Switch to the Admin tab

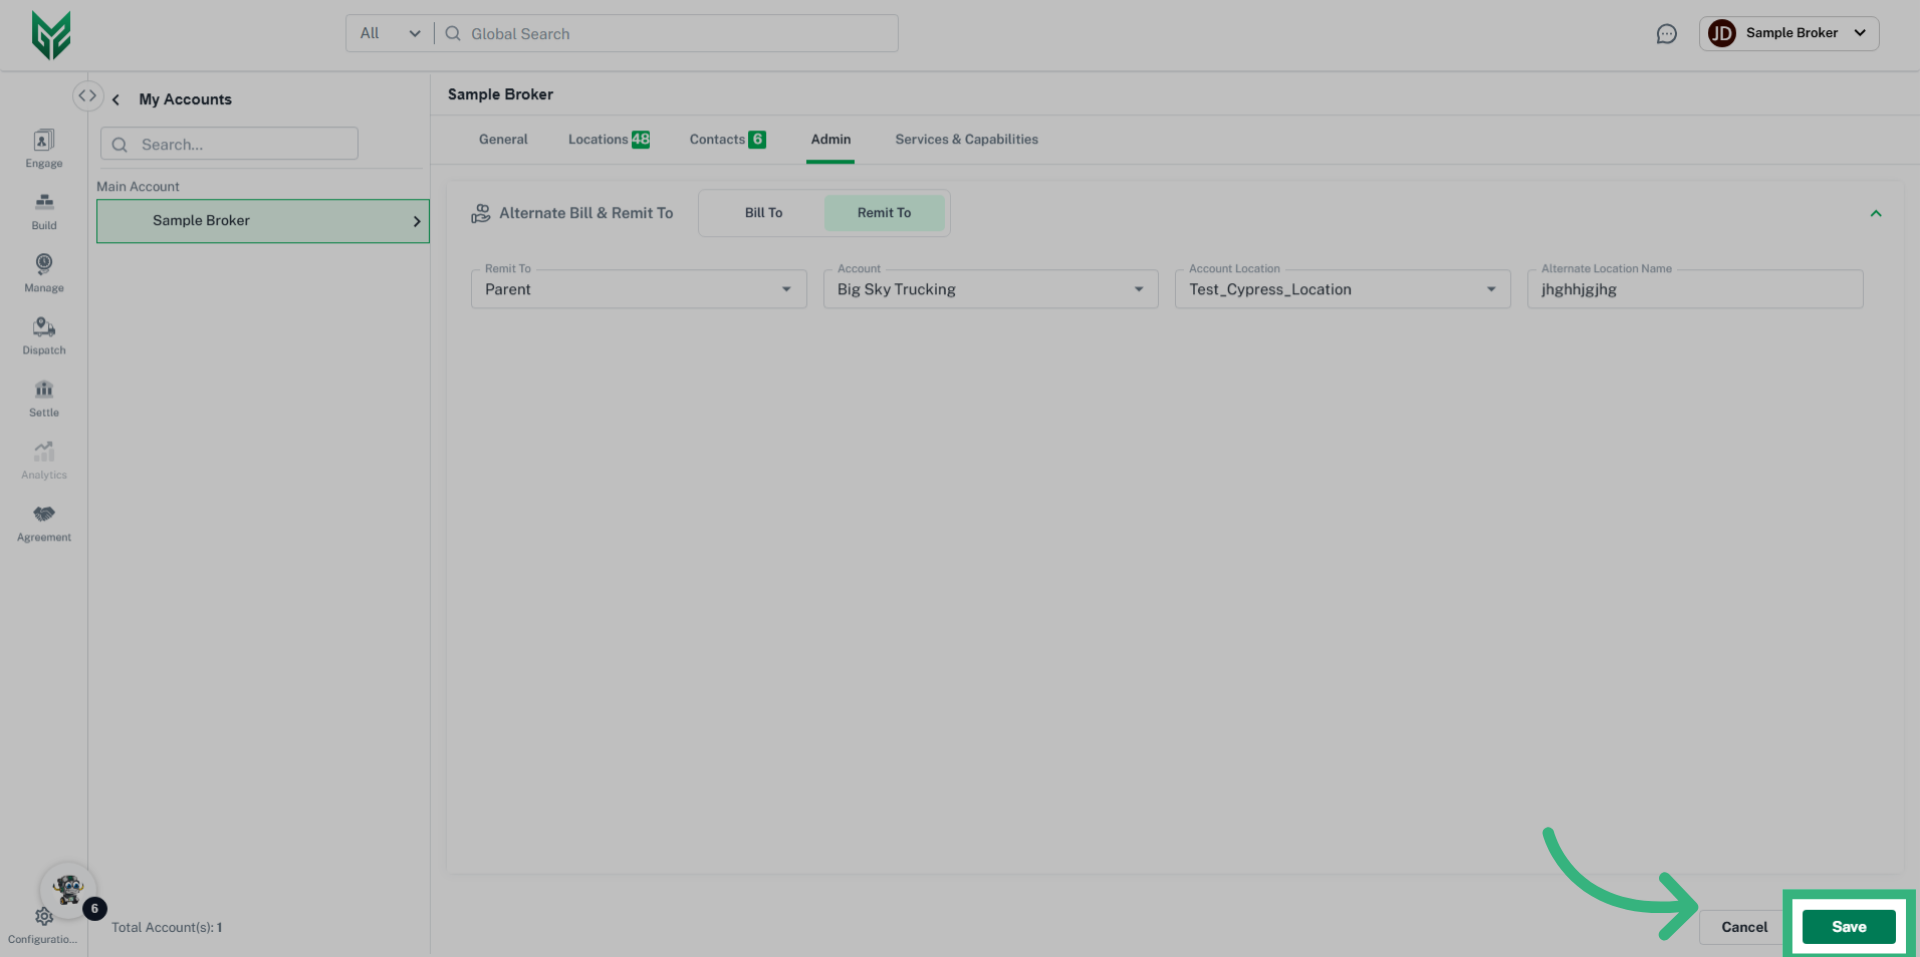tap(831, 139)
